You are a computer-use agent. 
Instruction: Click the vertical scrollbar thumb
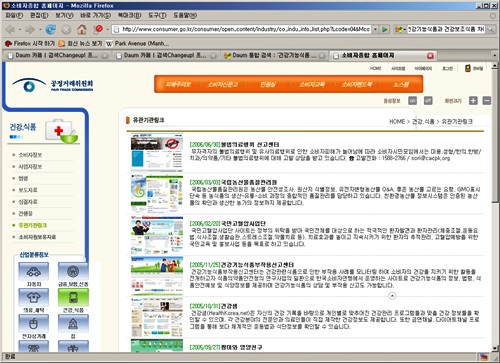click(495, 137)
